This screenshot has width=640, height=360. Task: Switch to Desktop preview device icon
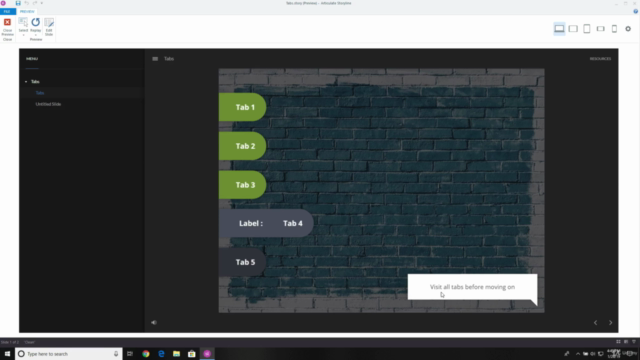(559, 29)
